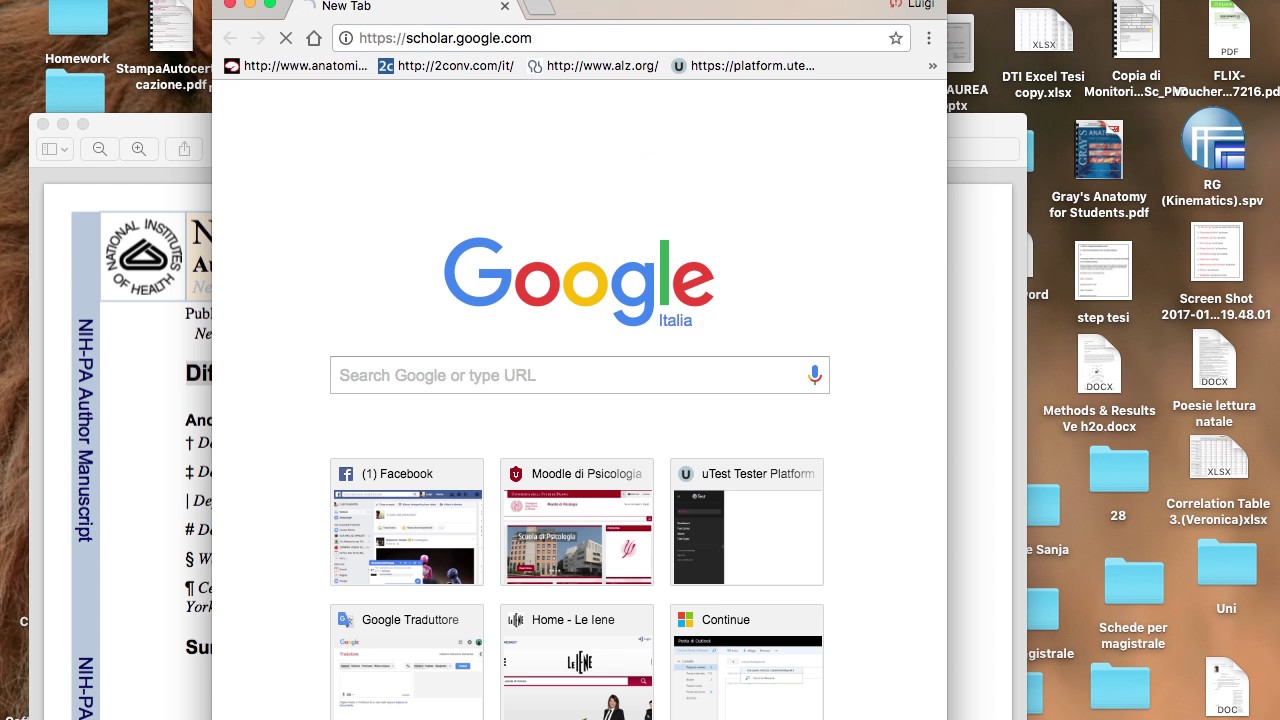
Task: Open the Facebook shortcut tile
Action: tap(407, 522)
